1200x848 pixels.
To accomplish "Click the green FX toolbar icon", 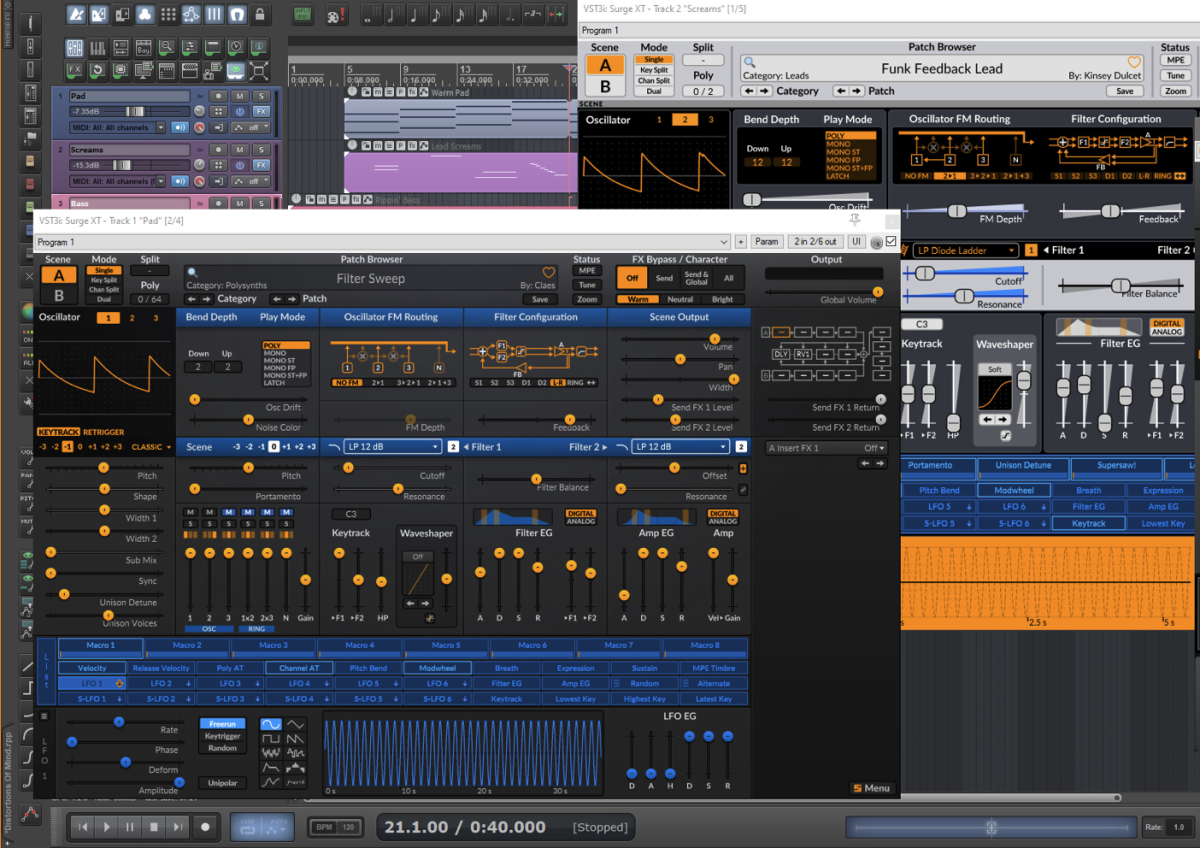I will pyautogui.click(x=75, y=70).
